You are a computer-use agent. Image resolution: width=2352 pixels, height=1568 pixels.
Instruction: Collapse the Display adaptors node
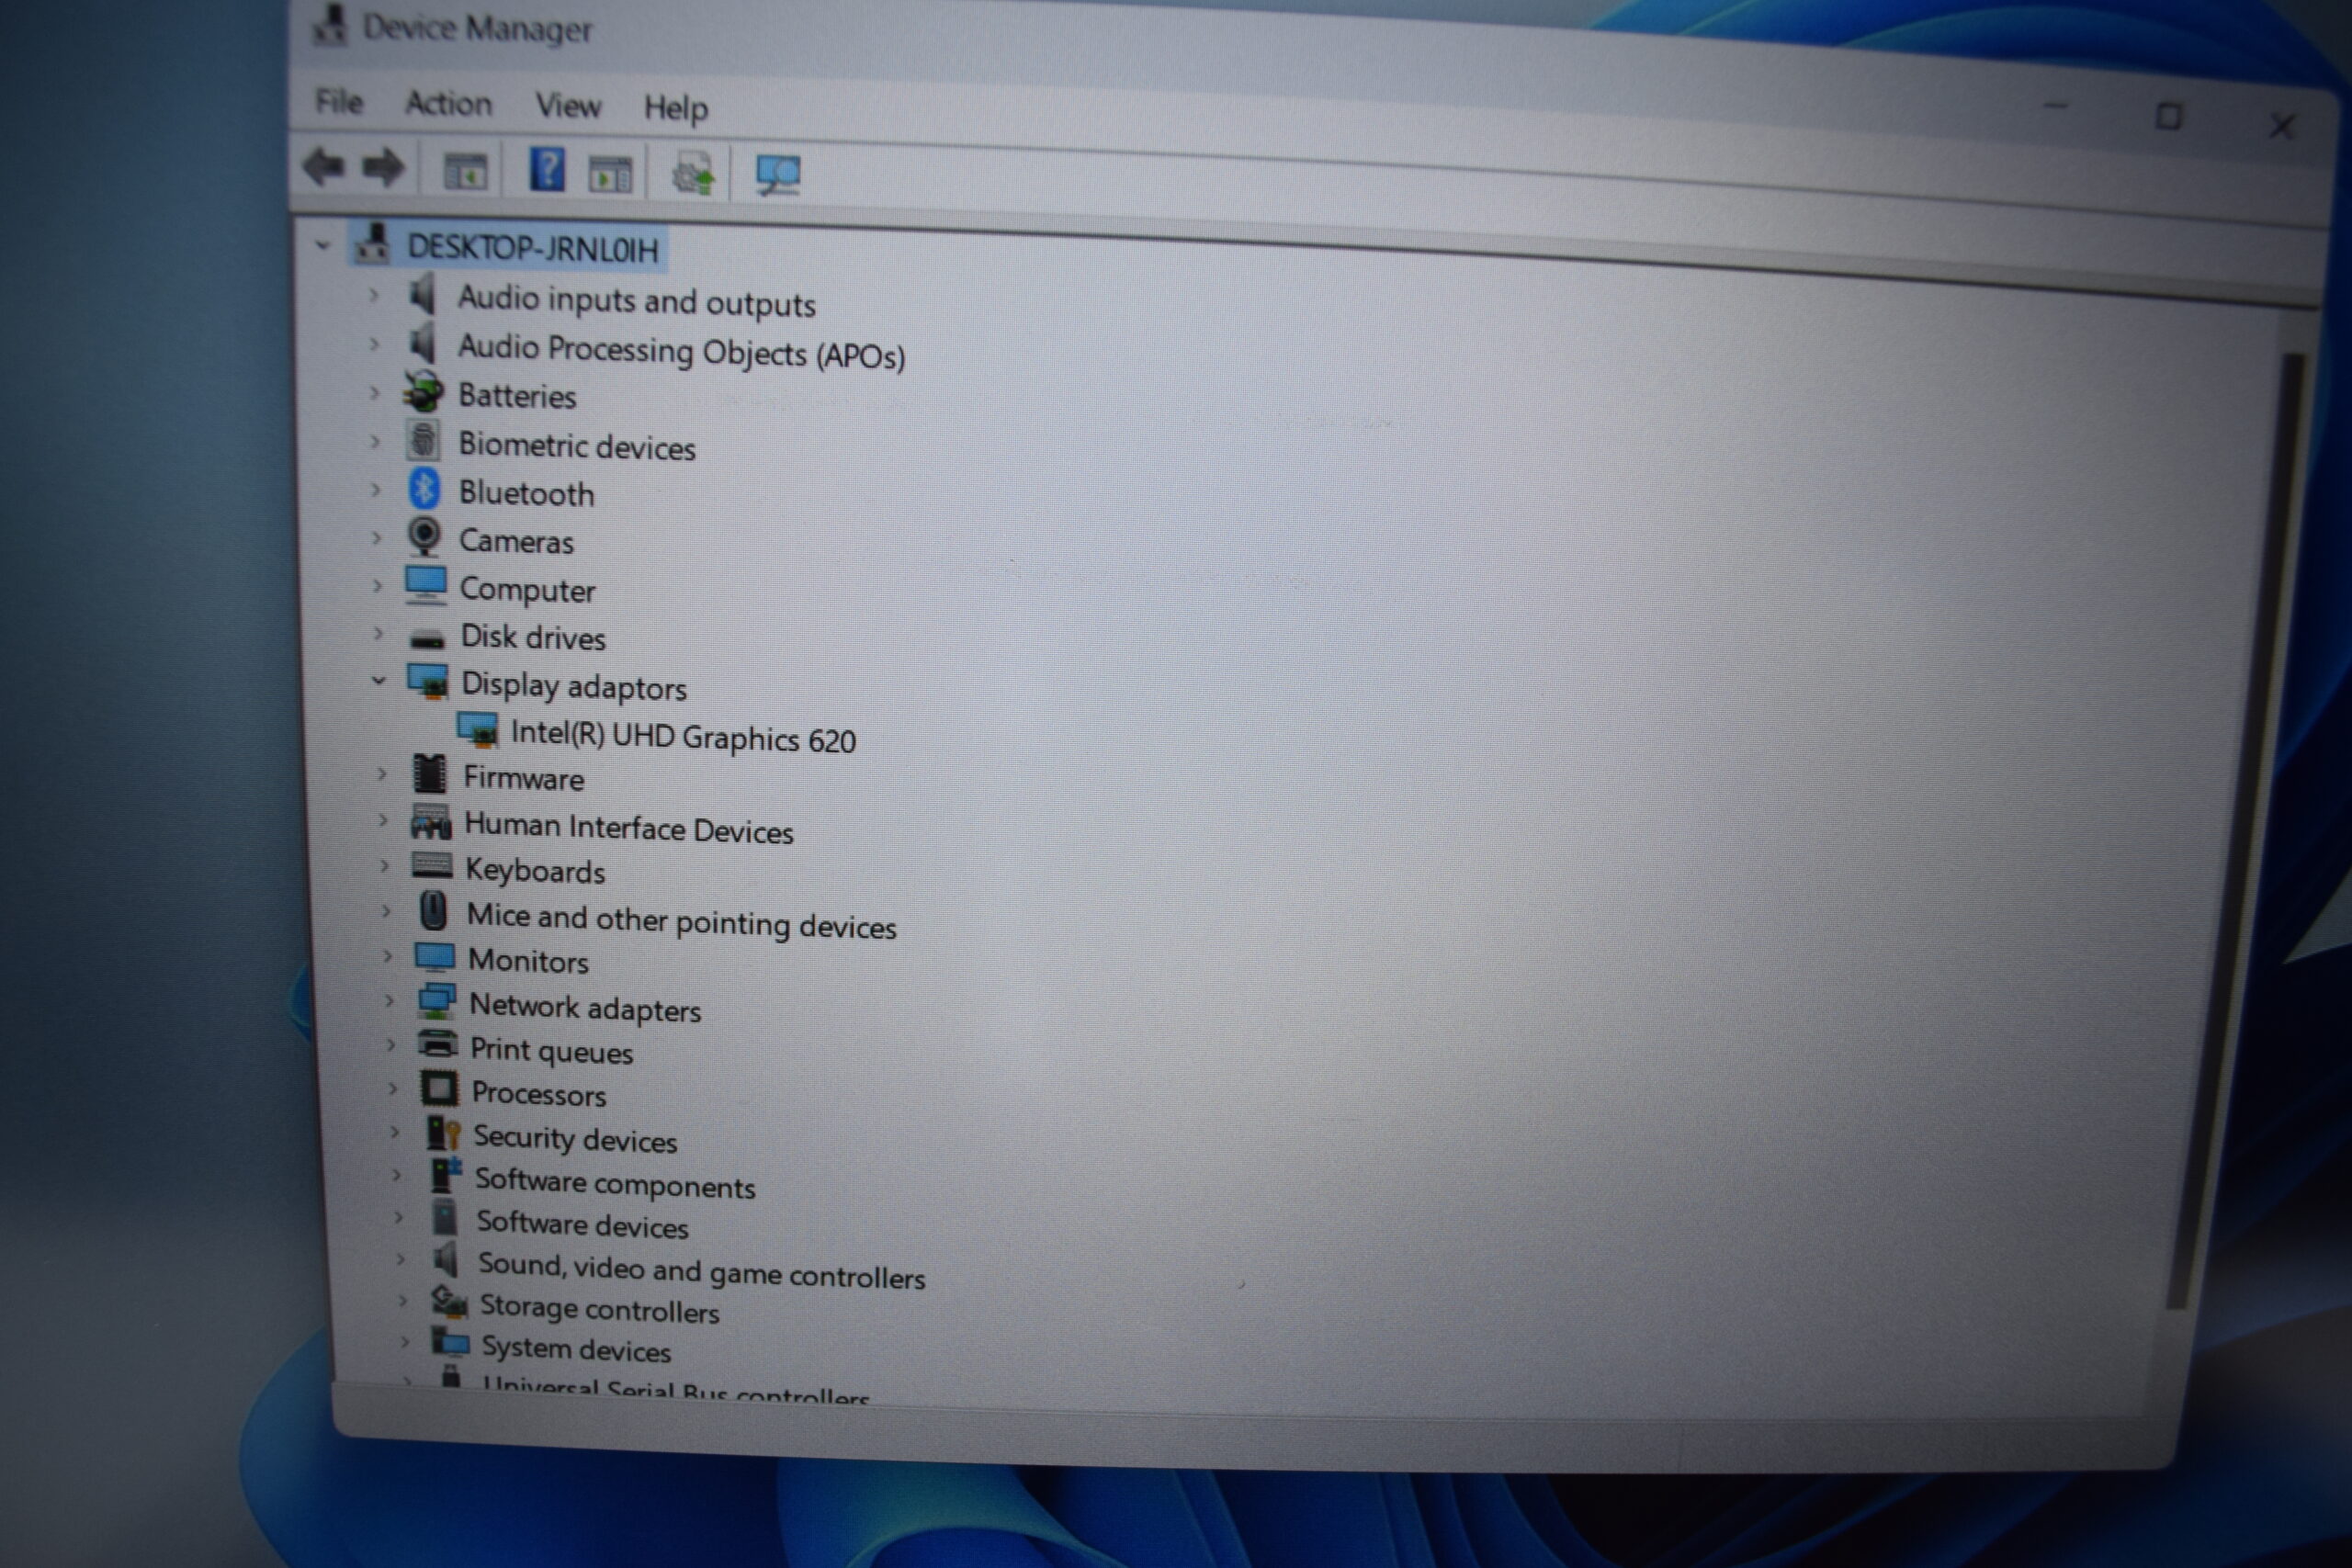[x=378, y=681]
